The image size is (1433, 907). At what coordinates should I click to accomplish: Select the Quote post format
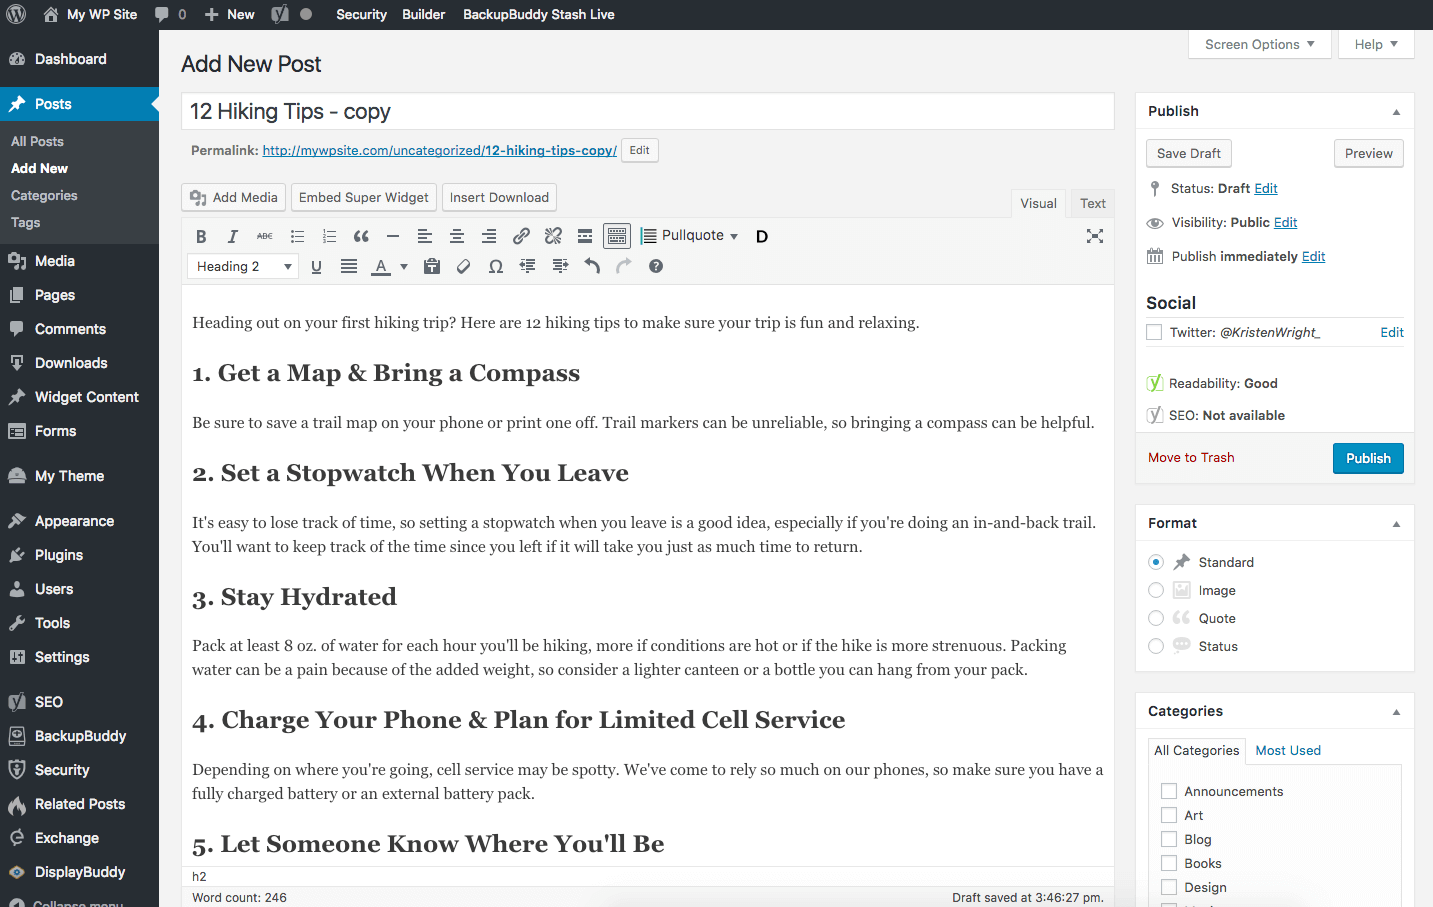coord(1156,618)
